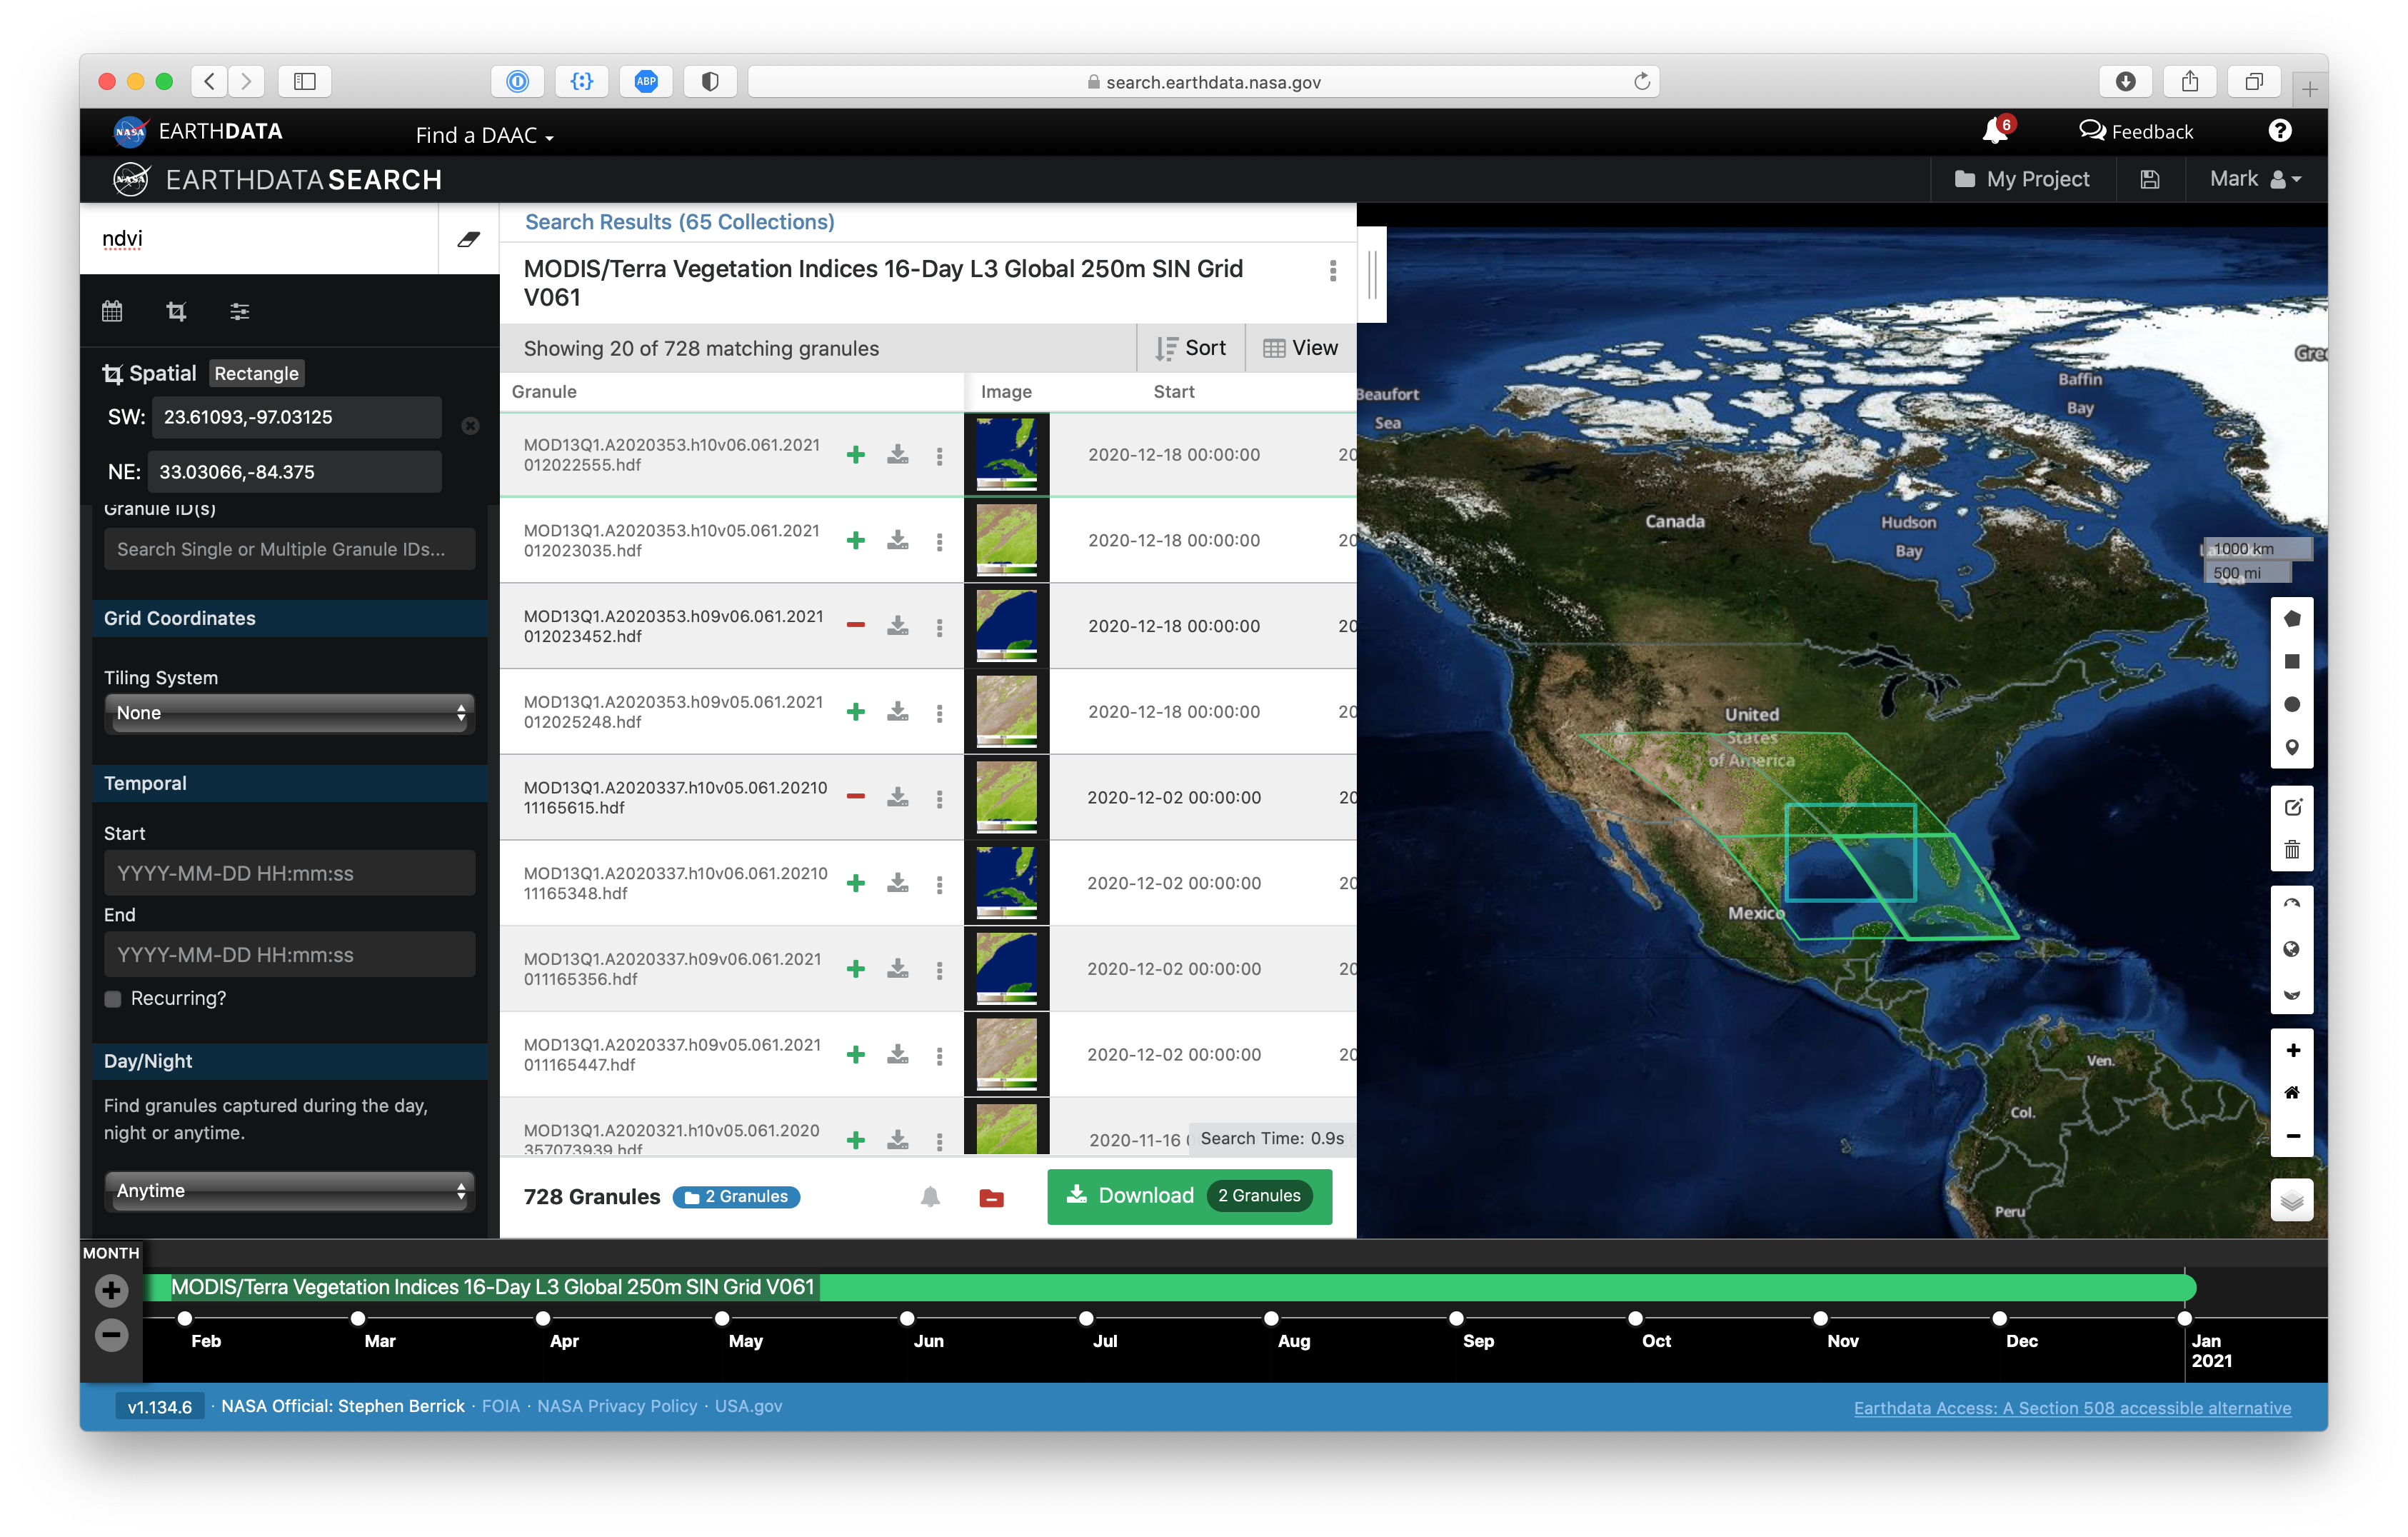Open the Day/Night Anytime dropdown
The height and width of the screenshot is (1537, 2408).
pyautogui.click(x=290, y=1191)
